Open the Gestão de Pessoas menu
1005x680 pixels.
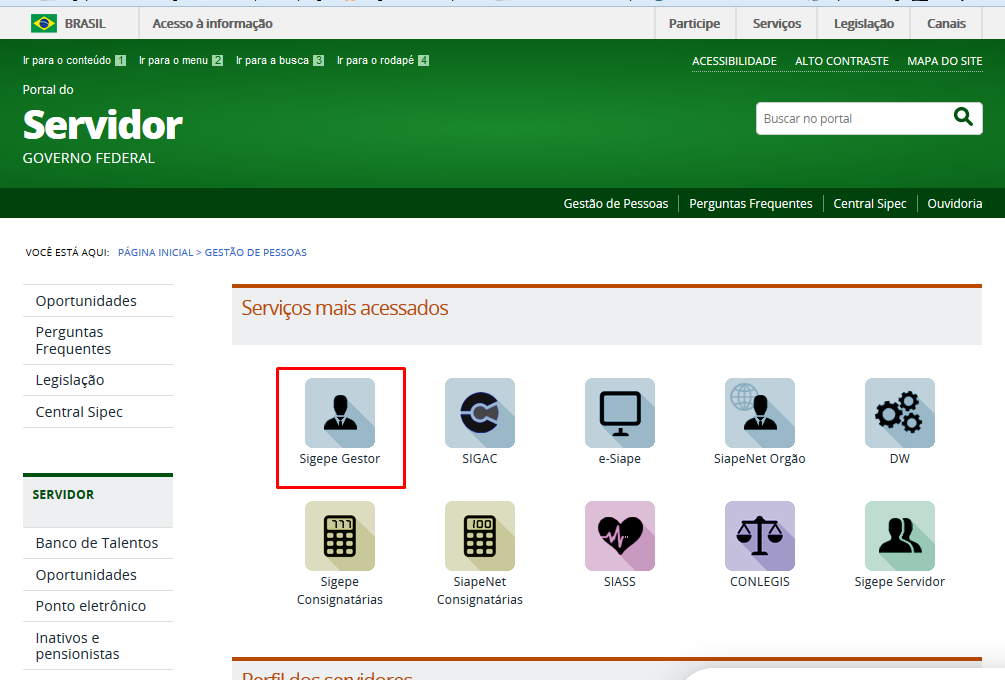coord(615,203)
